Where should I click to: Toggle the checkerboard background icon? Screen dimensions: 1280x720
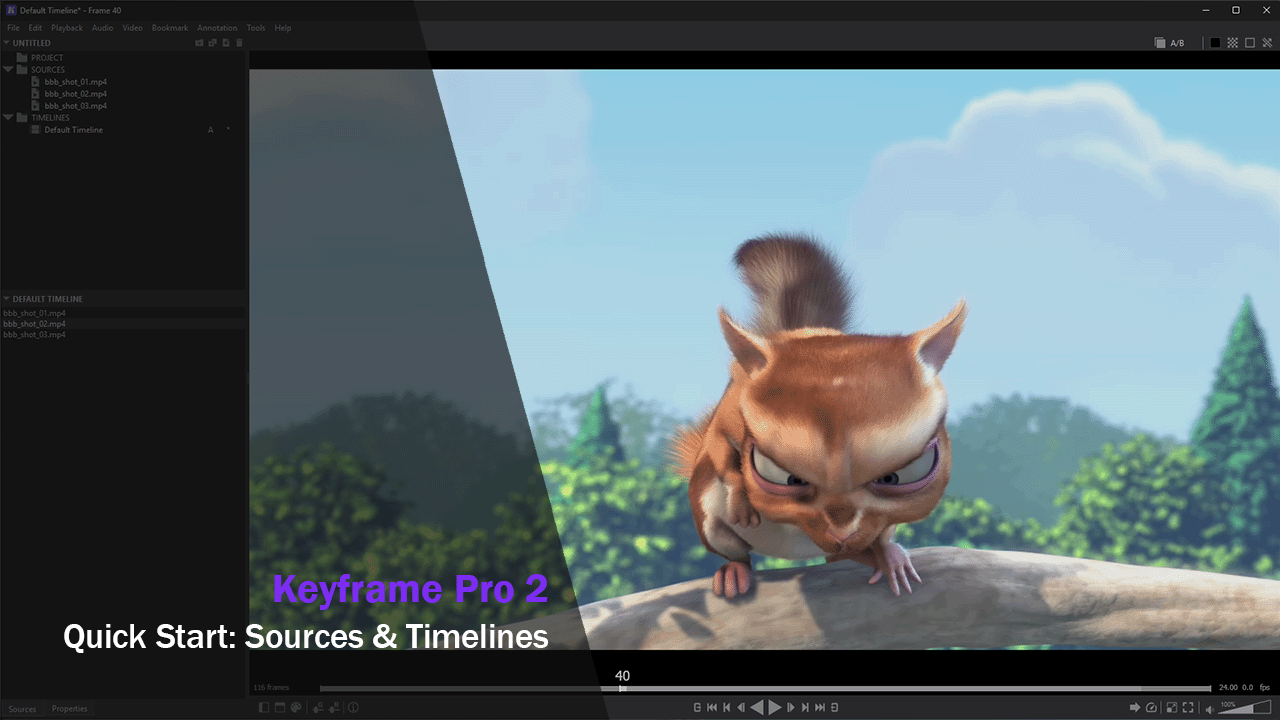pyautogui.click(x=1233, y=43)
